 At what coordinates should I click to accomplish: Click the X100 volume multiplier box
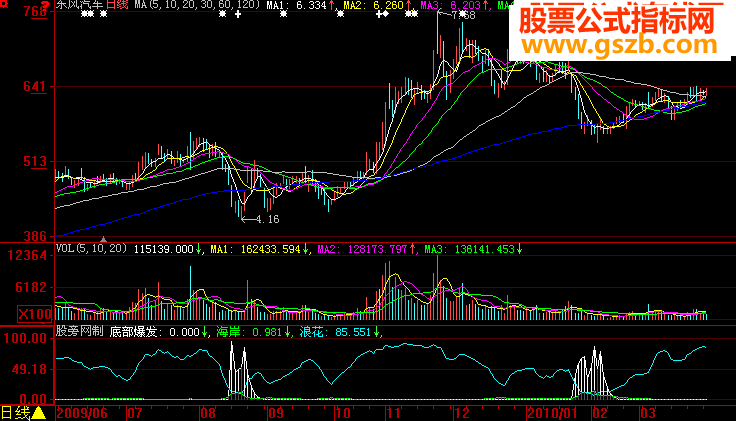35,314
